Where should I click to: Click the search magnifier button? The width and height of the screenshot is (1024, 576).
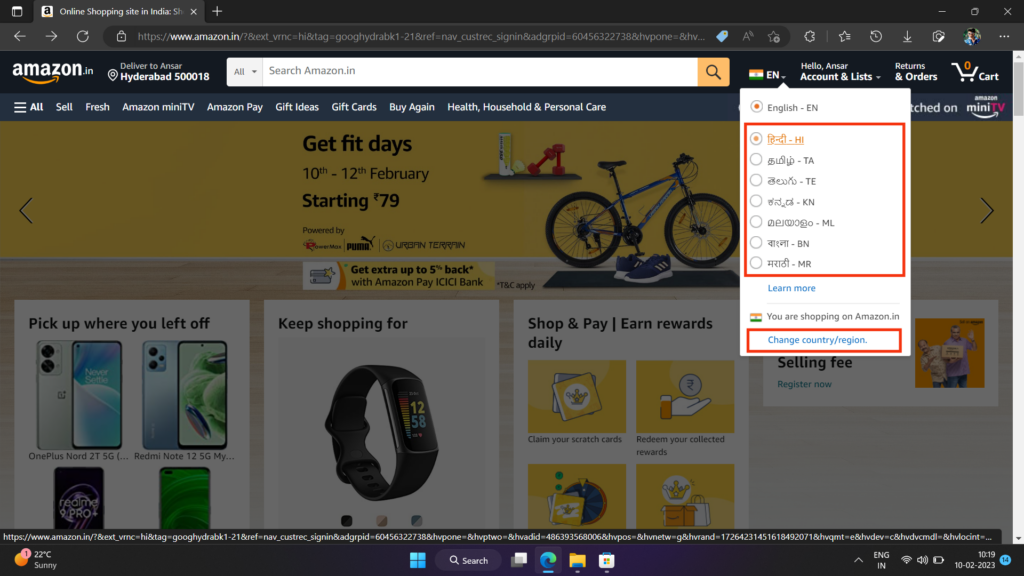point(713,71)
